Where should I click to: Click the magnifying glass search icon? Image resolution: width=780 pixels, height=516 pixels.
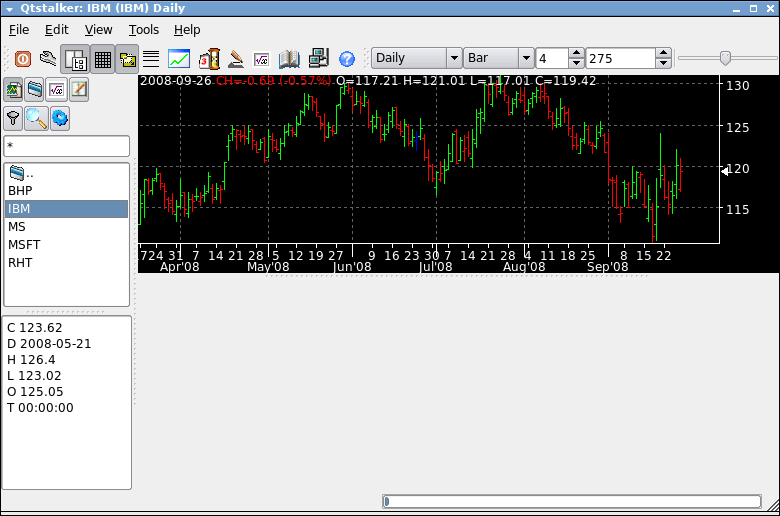pyautogui.click(x=36, y=118)
